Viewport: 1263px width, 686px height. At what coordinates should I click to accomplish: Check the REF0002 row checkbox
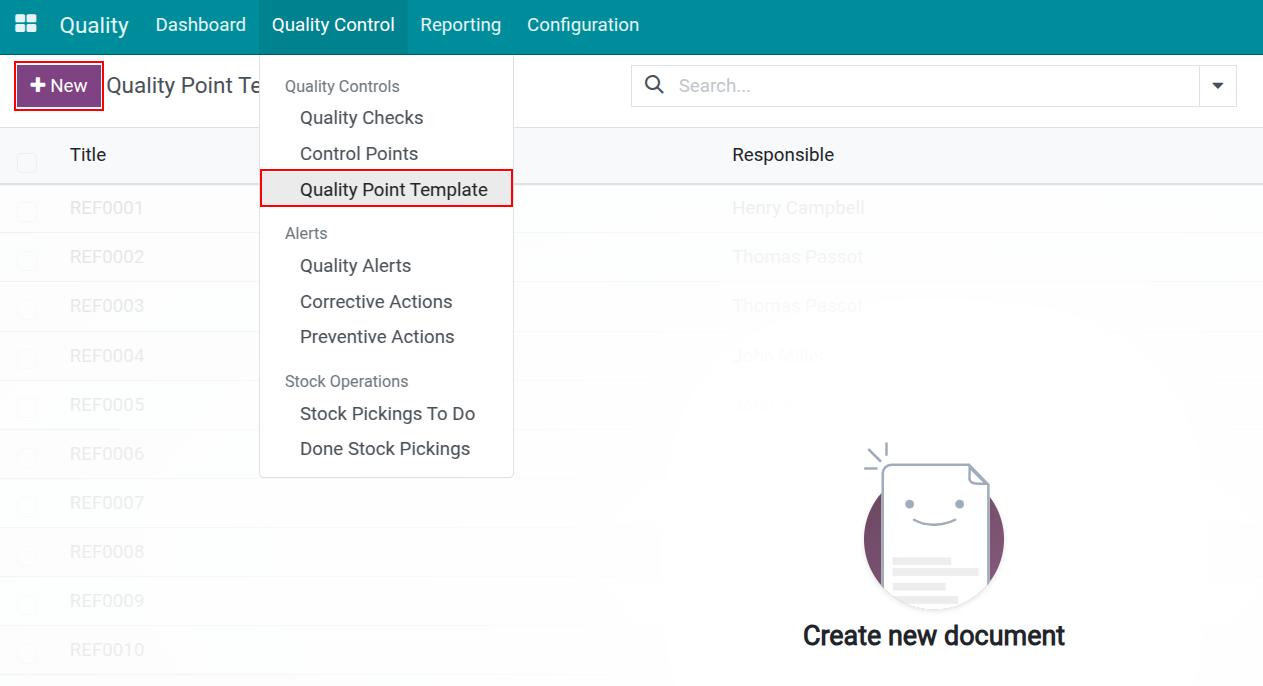(x=27, y=260)
